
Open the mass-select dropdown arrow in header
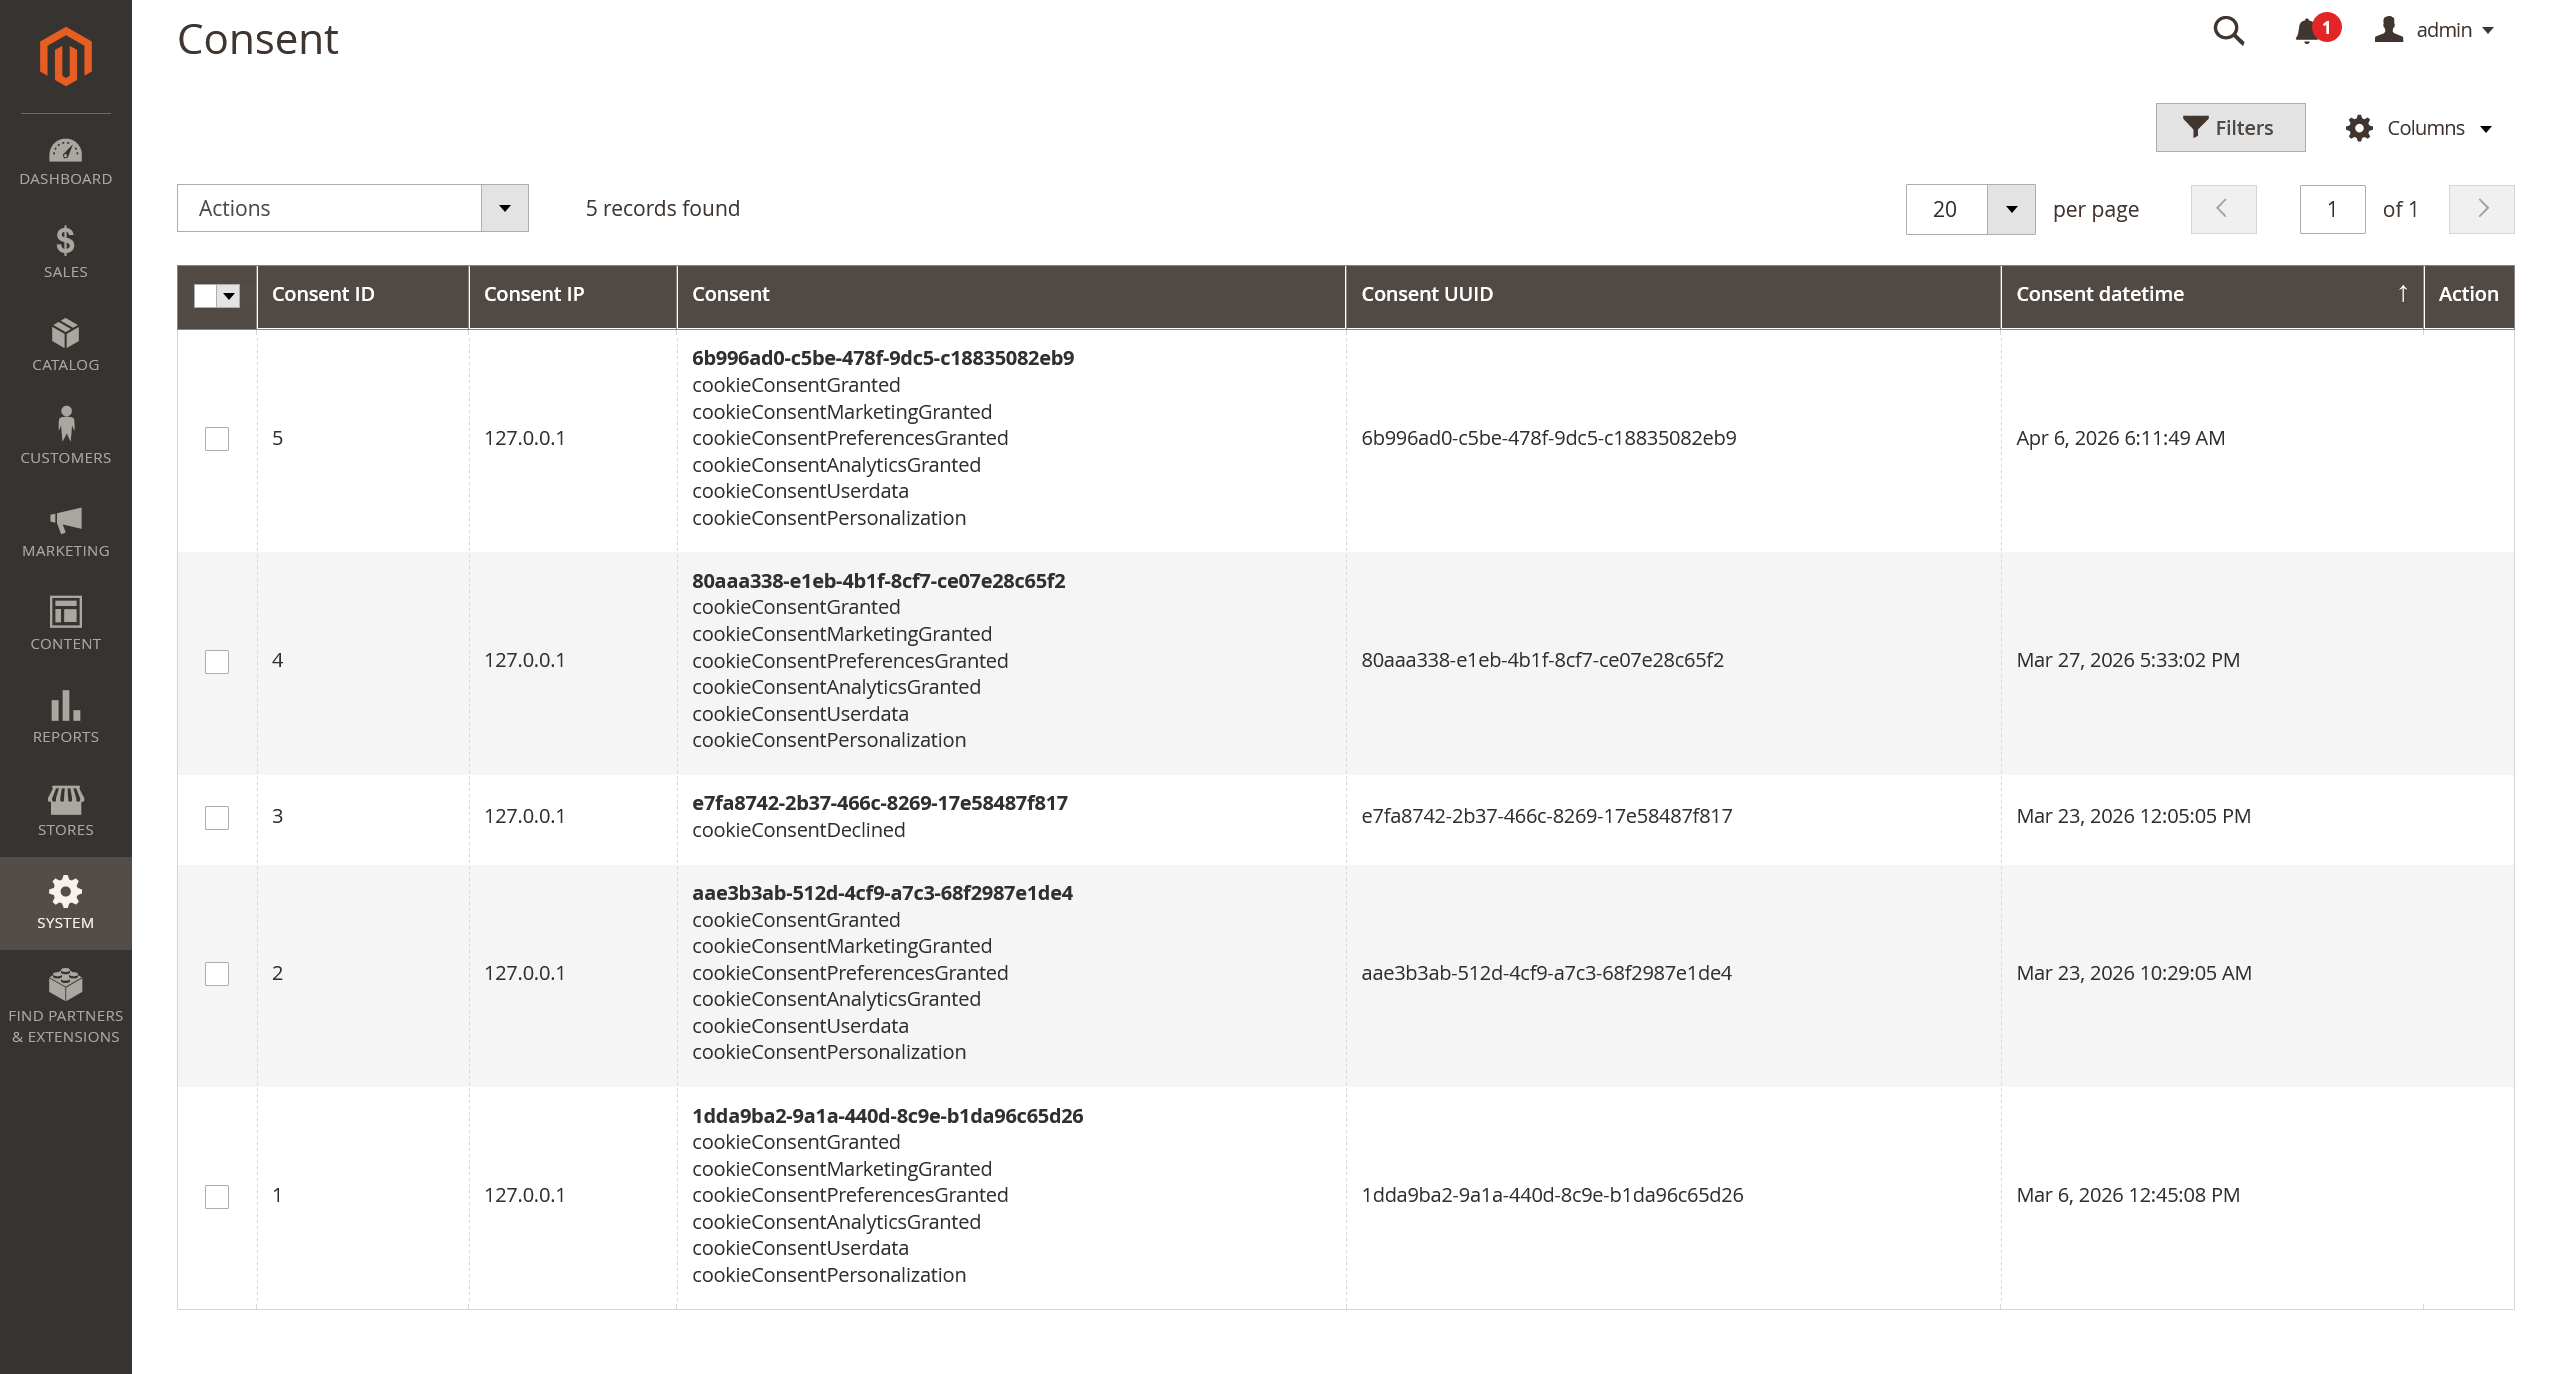point(229,295)
